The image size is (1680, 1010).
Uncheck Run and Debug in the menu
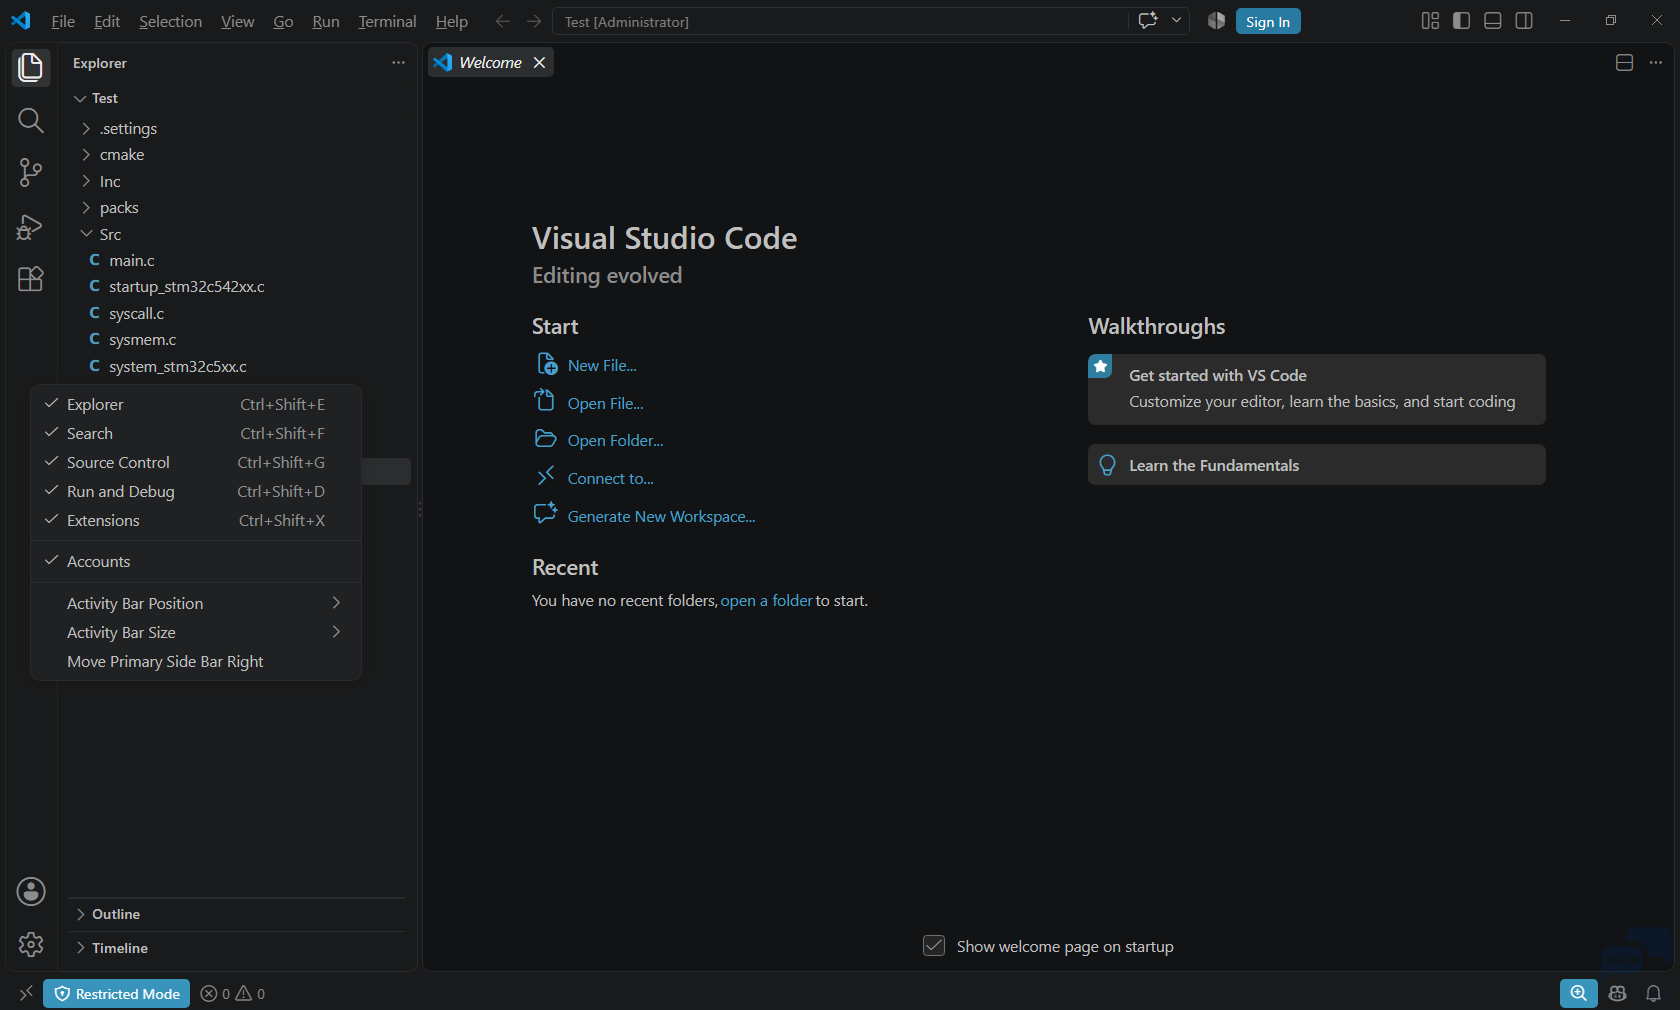tap(196, 491)
